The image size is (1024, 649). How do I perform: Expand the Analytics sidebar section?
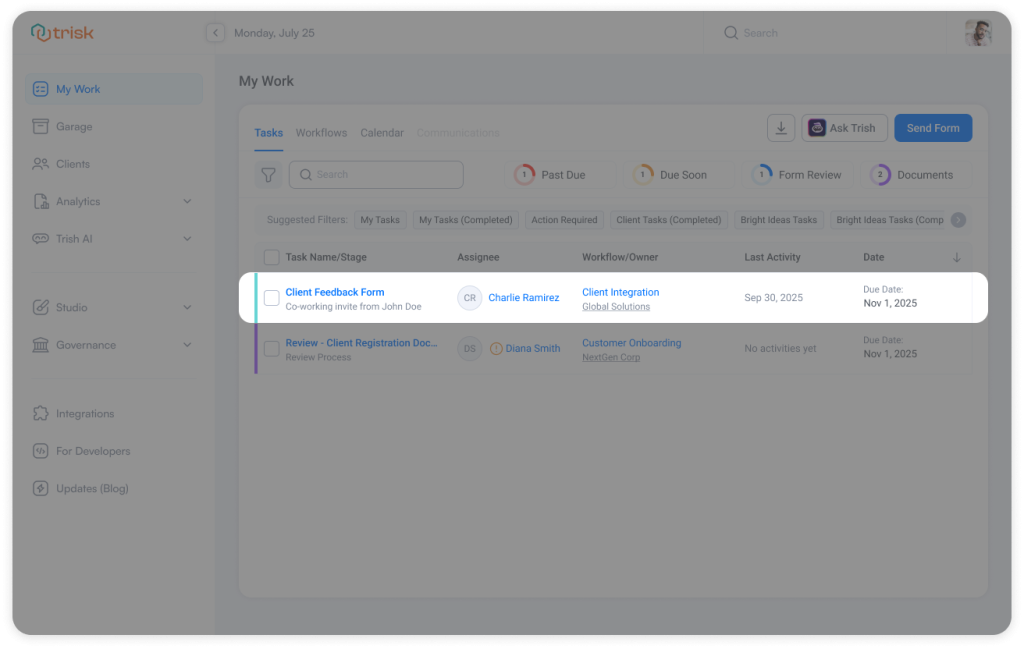pyautogui.click(x=188, y=201)
